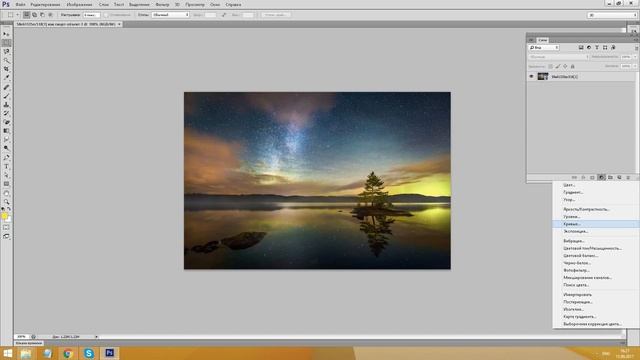Select the Brush tool
Screen dimensions: 640x360
6,96
